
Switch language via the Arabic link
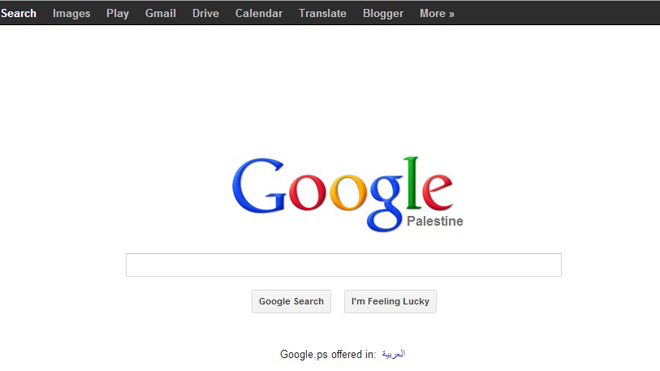coord(393,354)
